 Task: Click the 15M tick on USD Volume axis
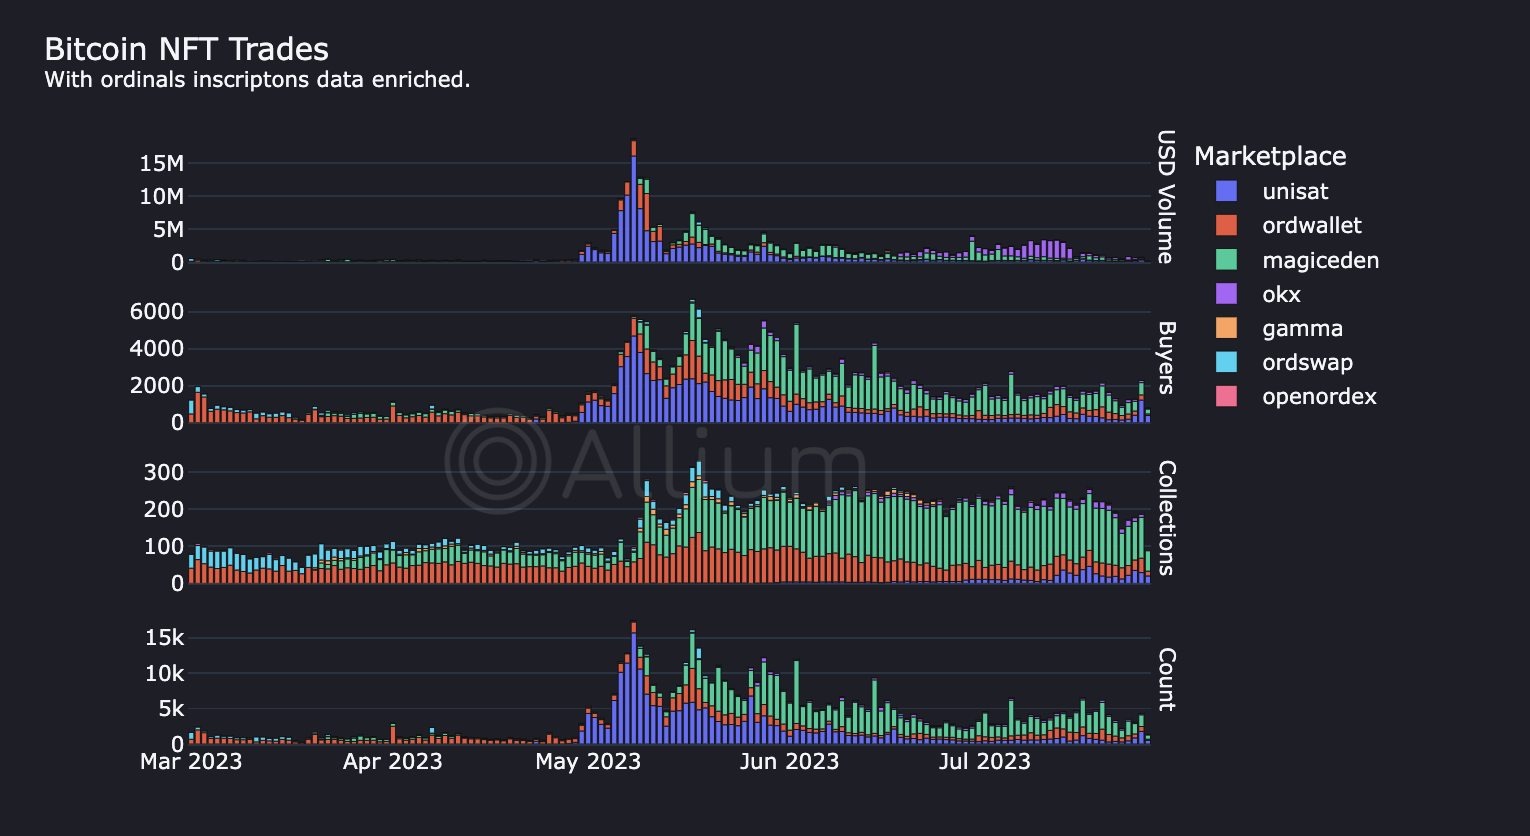click(161, 163)
